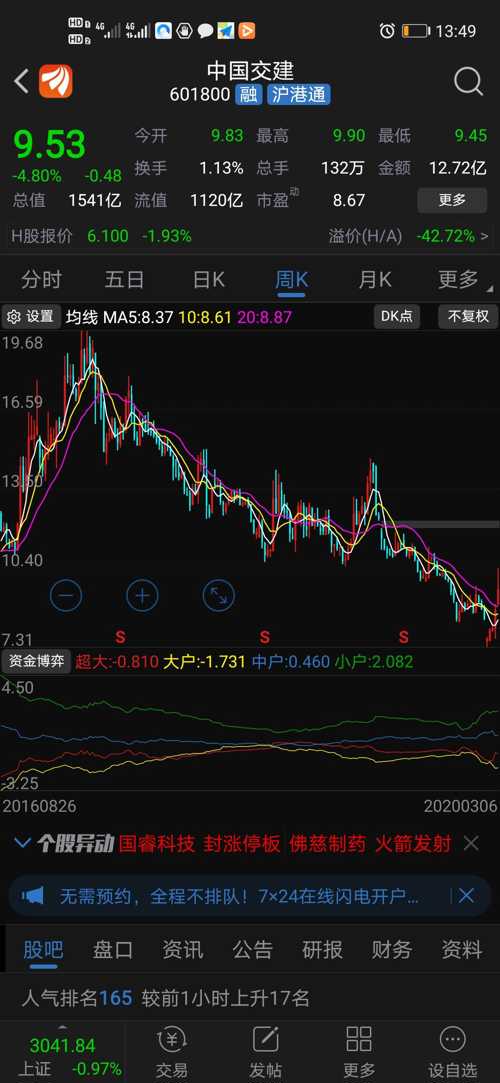Tap the back arrow at top left
500x1083 pixels.
pos(21,82)
